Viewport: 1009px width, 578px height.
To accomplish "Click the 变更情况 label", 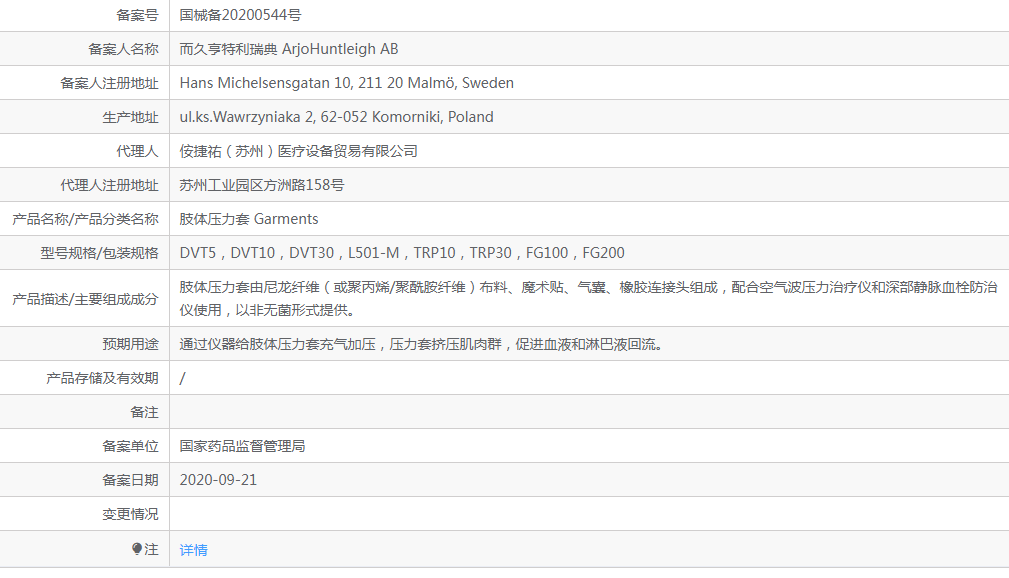I will click(x=130, y=514).
